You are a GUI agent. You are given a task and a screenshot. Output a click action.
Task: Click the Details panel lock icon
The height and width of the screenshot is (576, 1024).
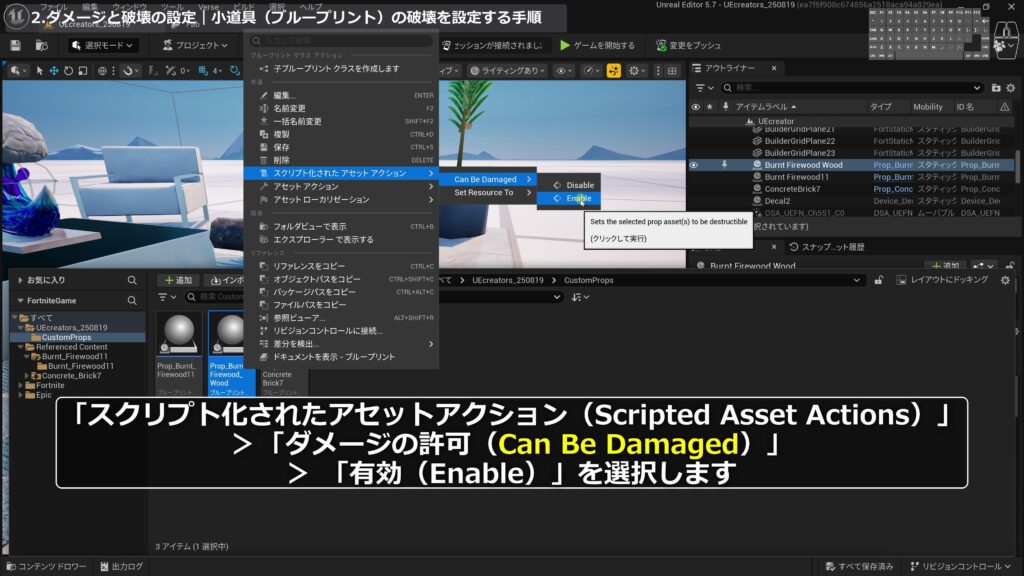[1010, 266]
